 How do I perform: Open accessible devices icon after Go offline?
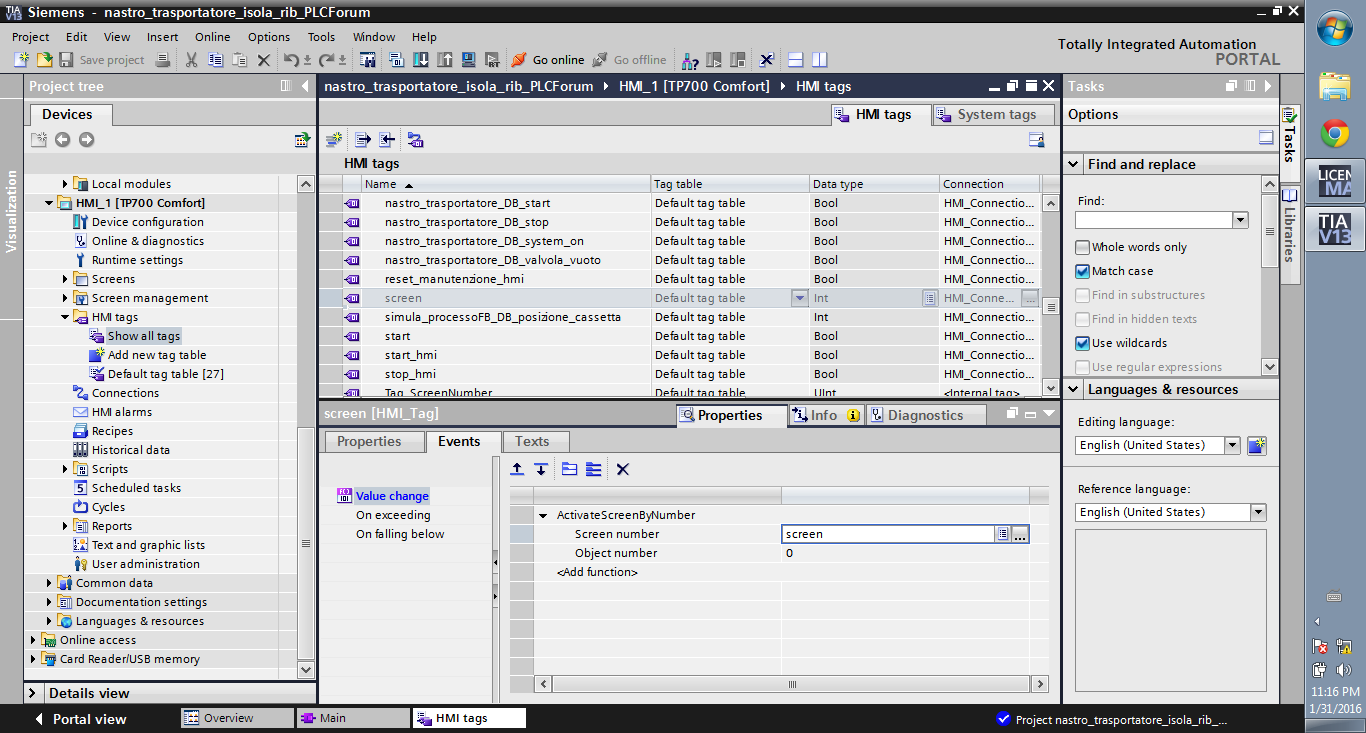click(x=689, y=60)
